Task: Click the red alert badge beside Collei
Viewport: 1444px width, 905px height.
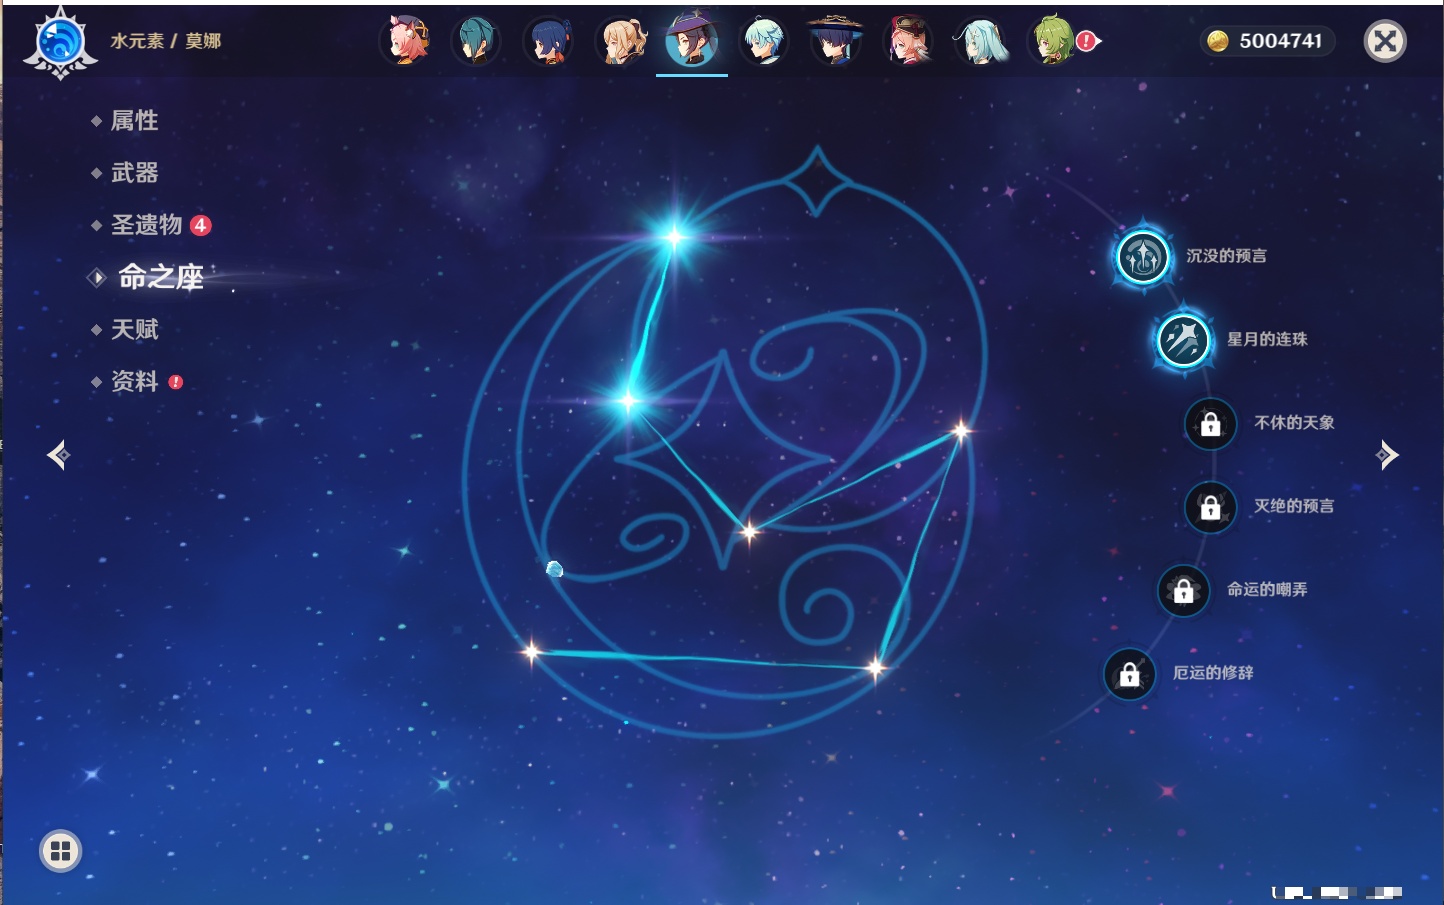Action: tap(1087, 41)
